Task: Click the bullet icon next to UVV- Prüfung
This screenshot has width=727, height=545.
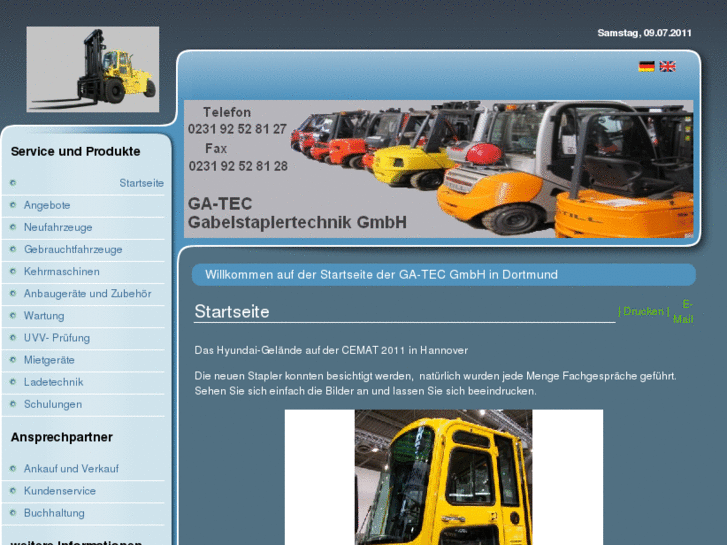Action: tap(13, 337)
